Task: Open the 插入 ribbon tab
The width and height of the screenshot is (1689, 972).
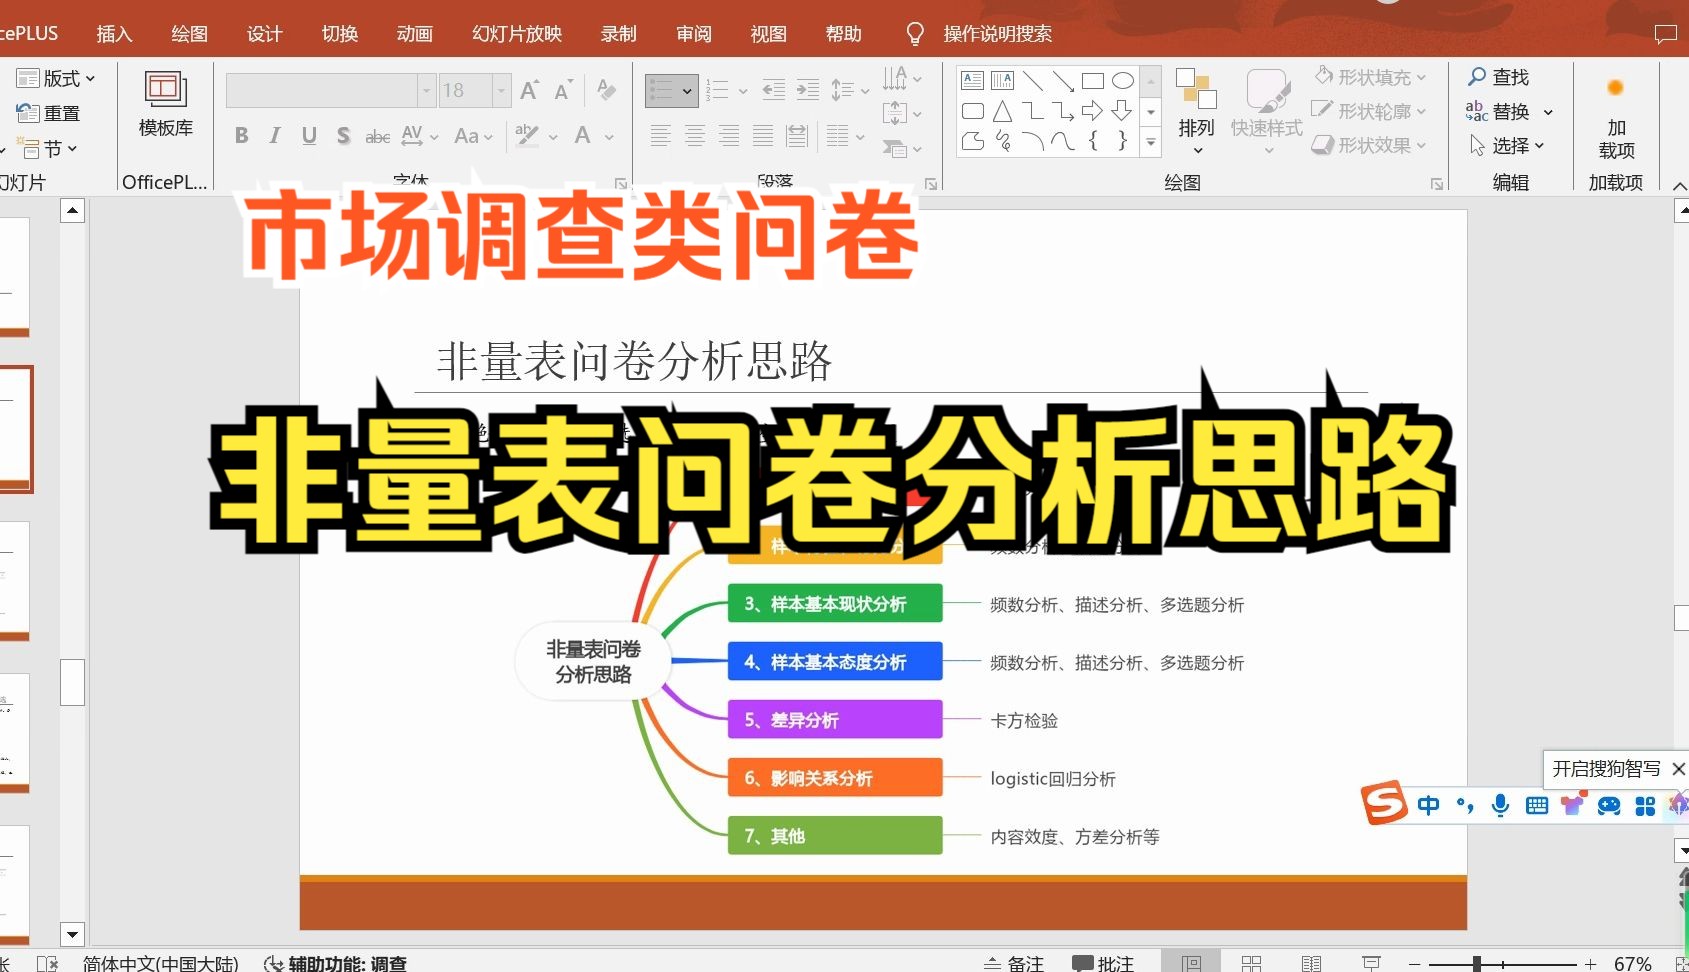Action: coord(114,33)
